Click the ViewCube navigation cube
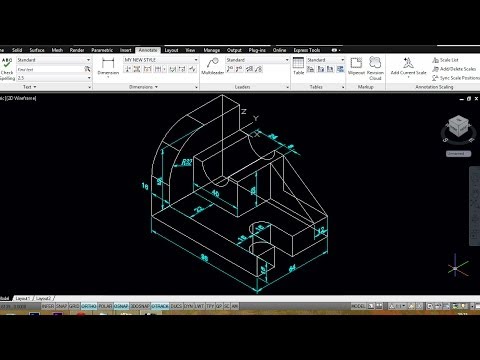 [x=458, y=126]
